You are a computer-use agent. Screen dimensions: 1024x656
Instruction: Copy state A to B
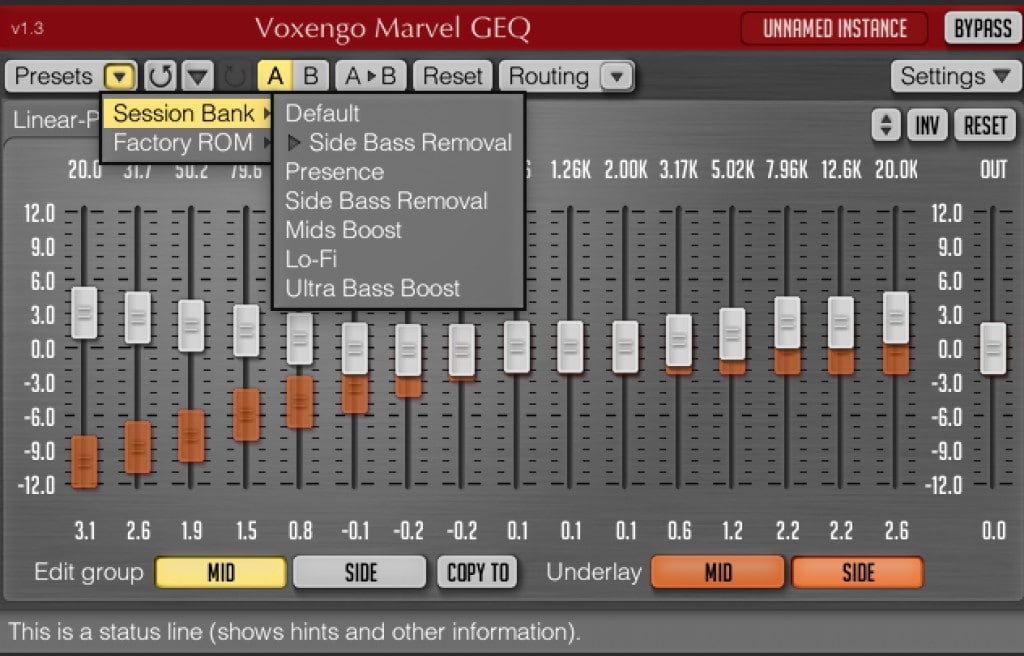click(x=371, y=76)
